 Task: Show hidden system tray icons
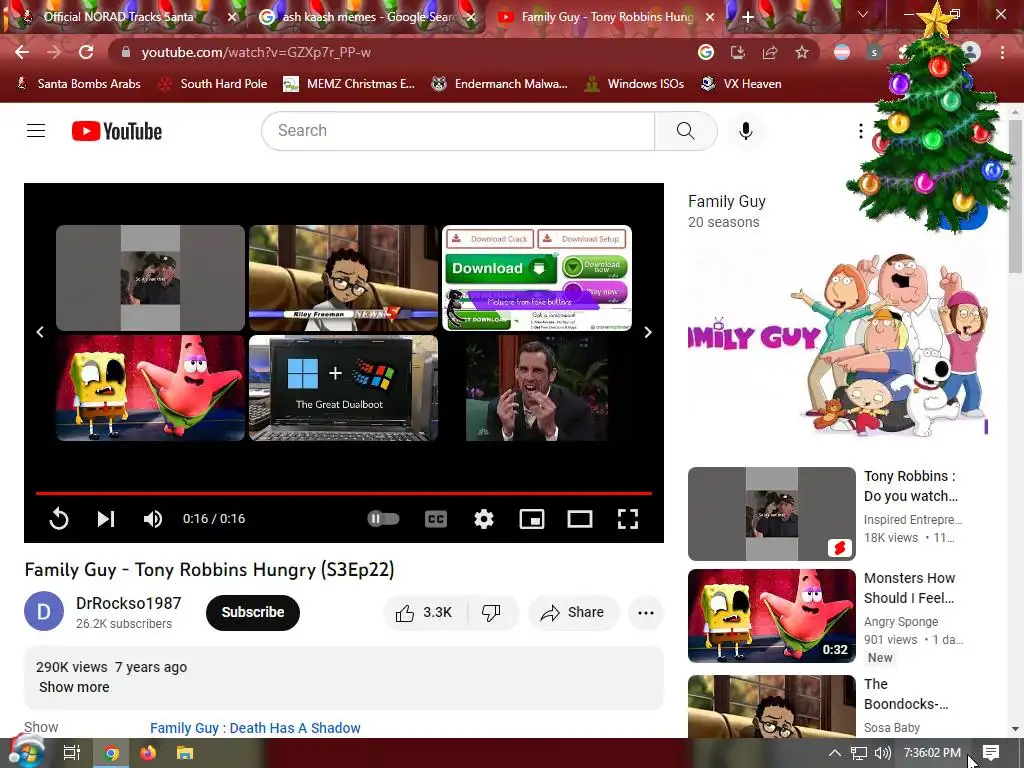(835, 753)
